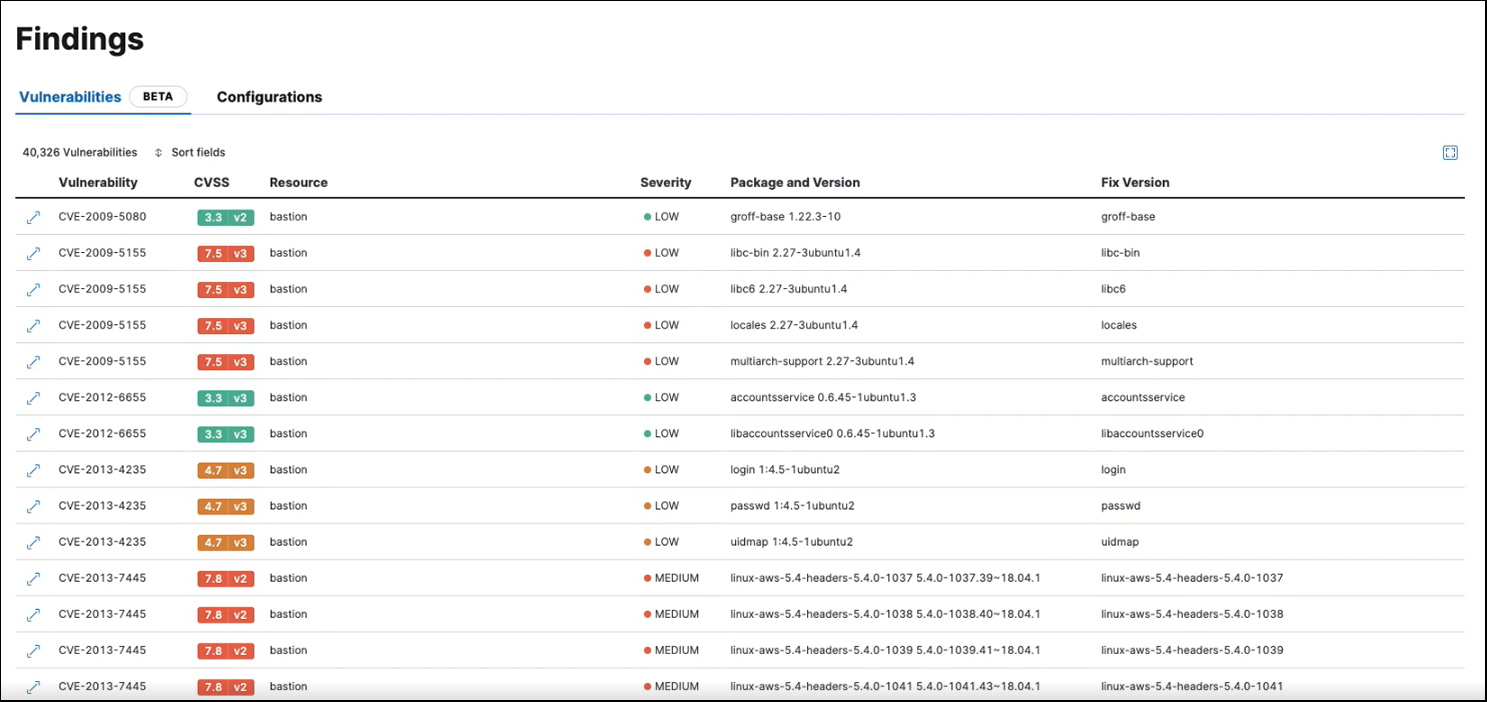Screen dimensions: 1487x702
Task: Open details arrow for CVE-2009-5080 finding
Action: (x=33, y=216)
